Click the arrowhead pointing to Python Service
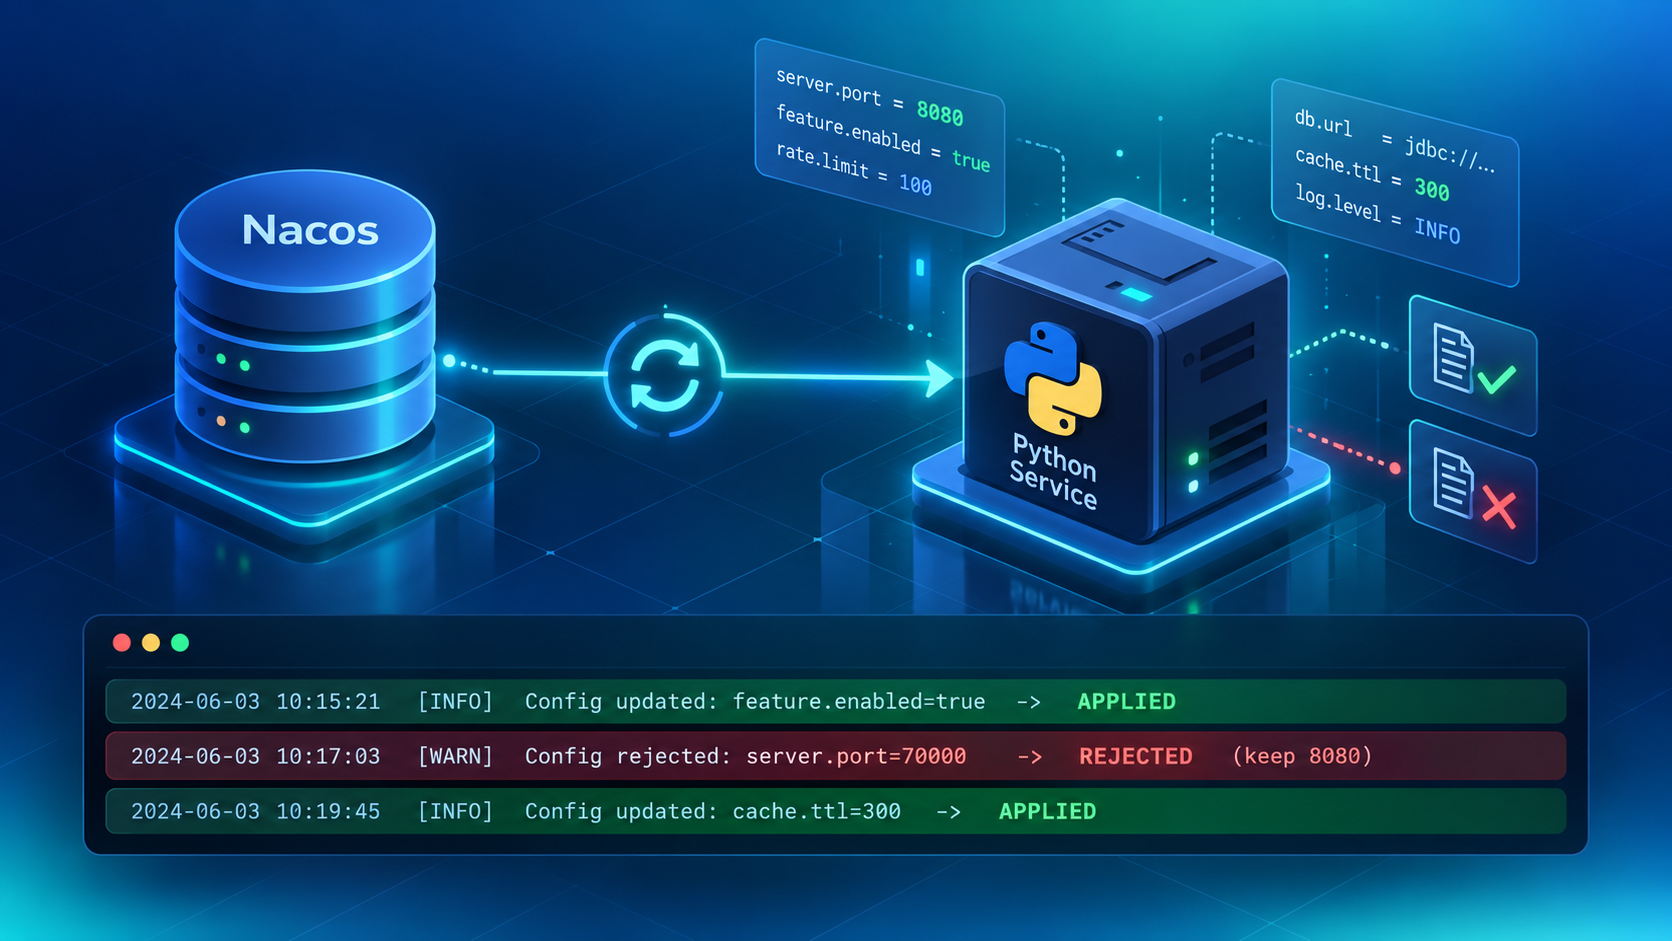Image resolution: width=1672 pixels, height=941 pixels. [939, 378]
